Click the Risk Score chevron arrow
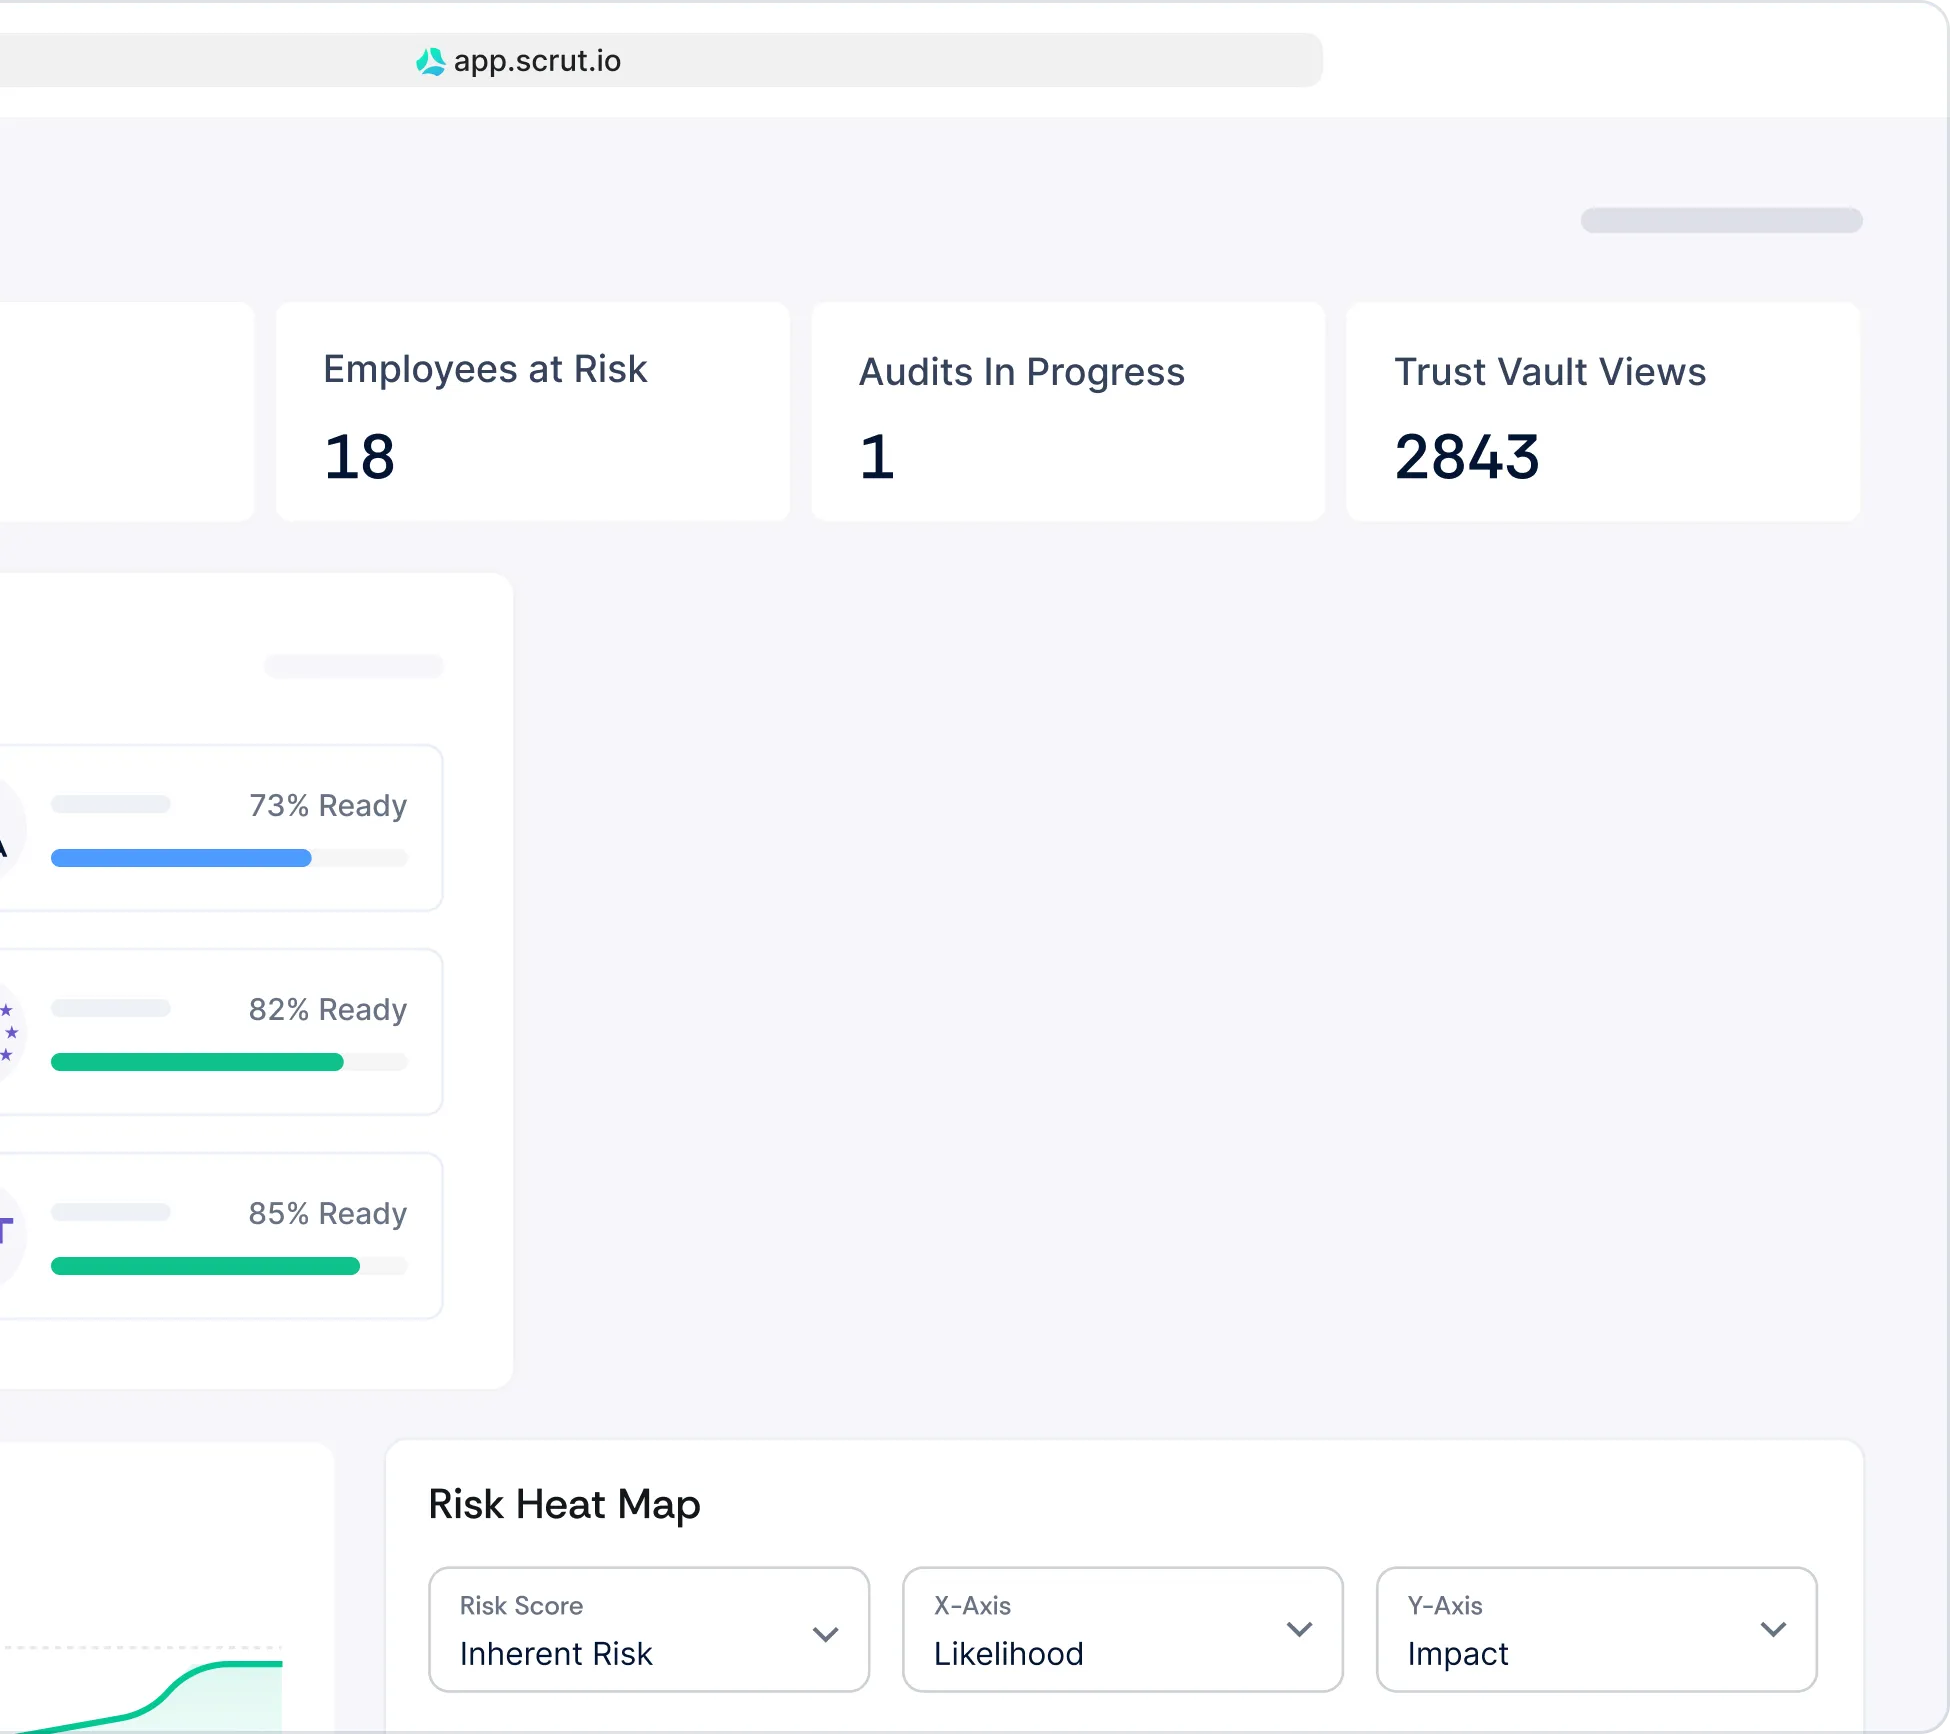Viewport: 1950px width, 1734px height. pos(825,1634)
